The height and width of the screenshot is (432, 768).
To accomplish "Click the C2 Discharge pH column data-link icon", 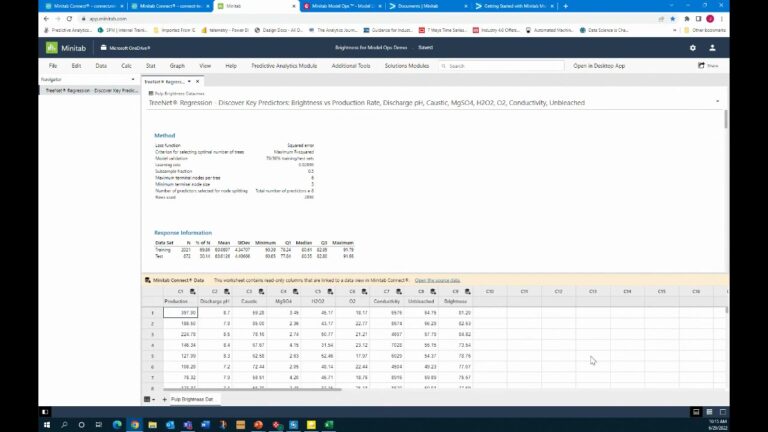I will click(x=227, y=291).
